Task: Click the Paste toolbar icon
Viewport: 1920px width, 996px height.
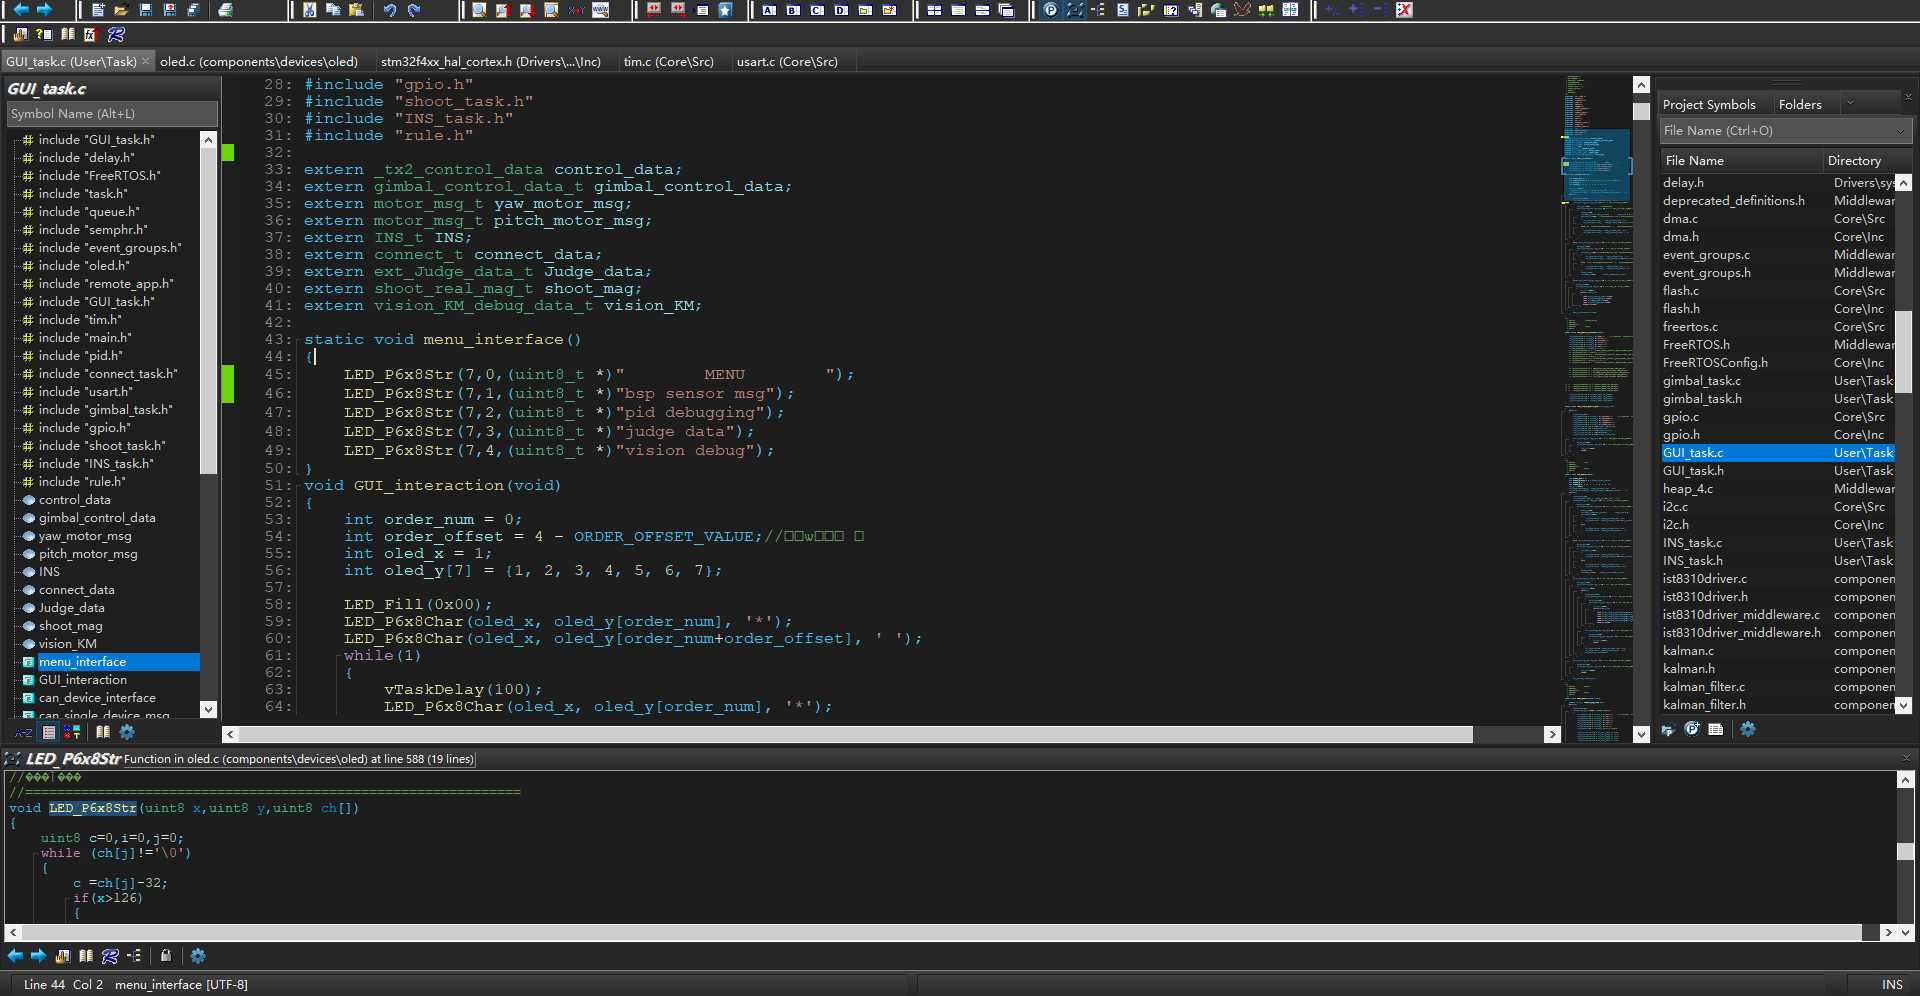Action: [359, 10]
